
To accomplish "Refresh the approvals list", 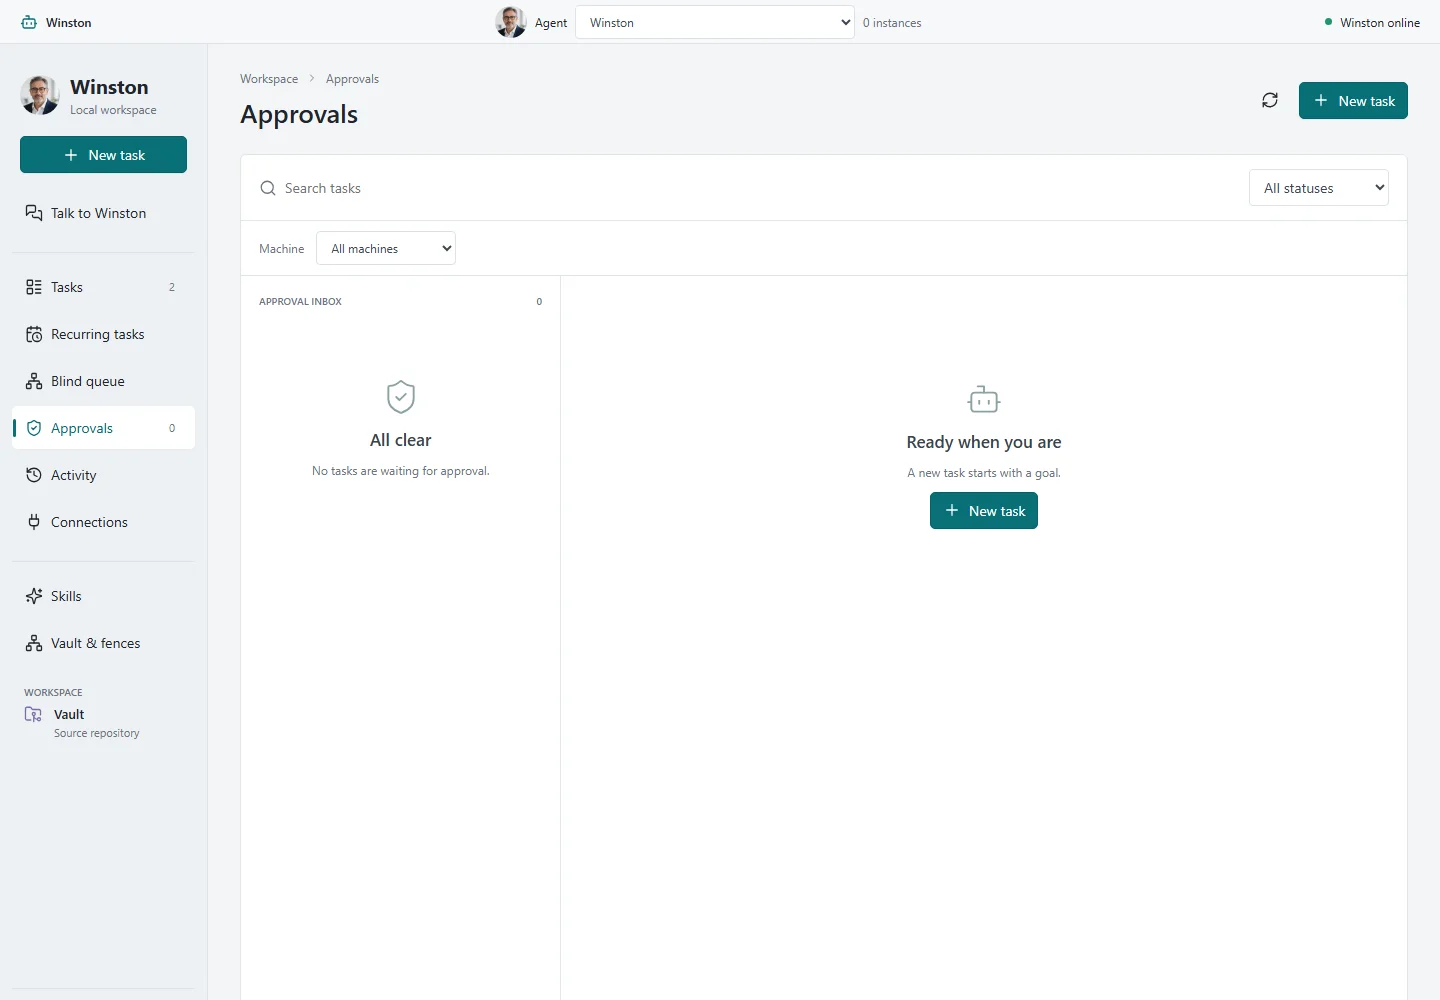I will 1270,100.
